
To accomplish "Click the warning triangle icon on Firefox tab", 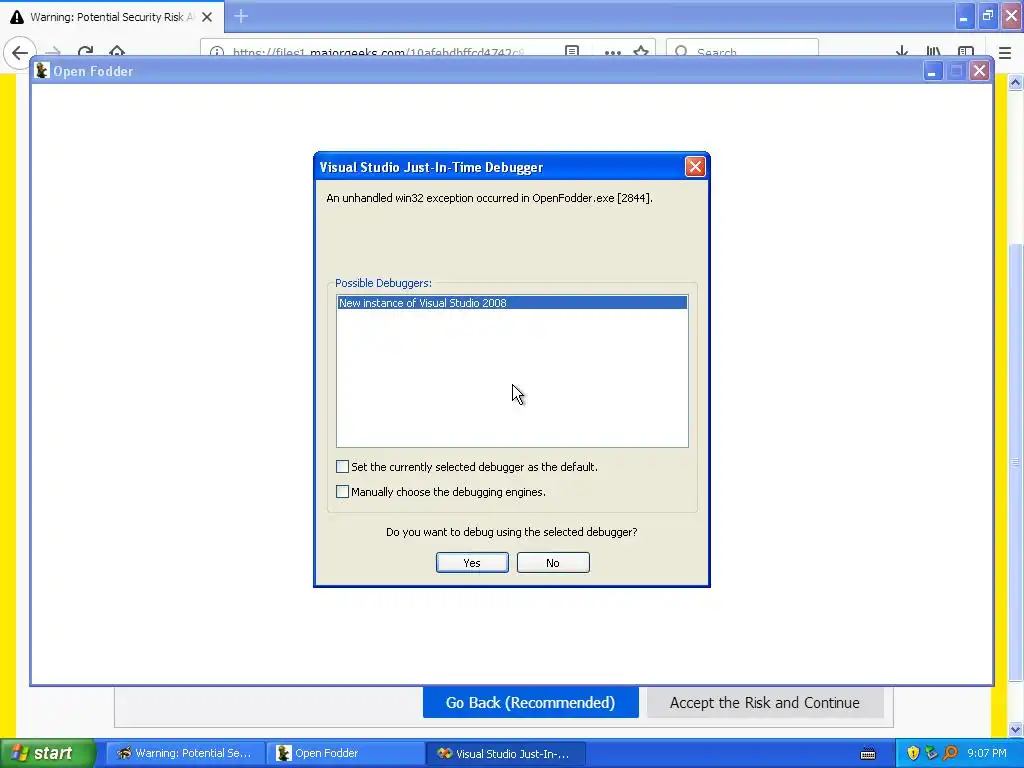I will pyautogui.click(x=17, y=17).
